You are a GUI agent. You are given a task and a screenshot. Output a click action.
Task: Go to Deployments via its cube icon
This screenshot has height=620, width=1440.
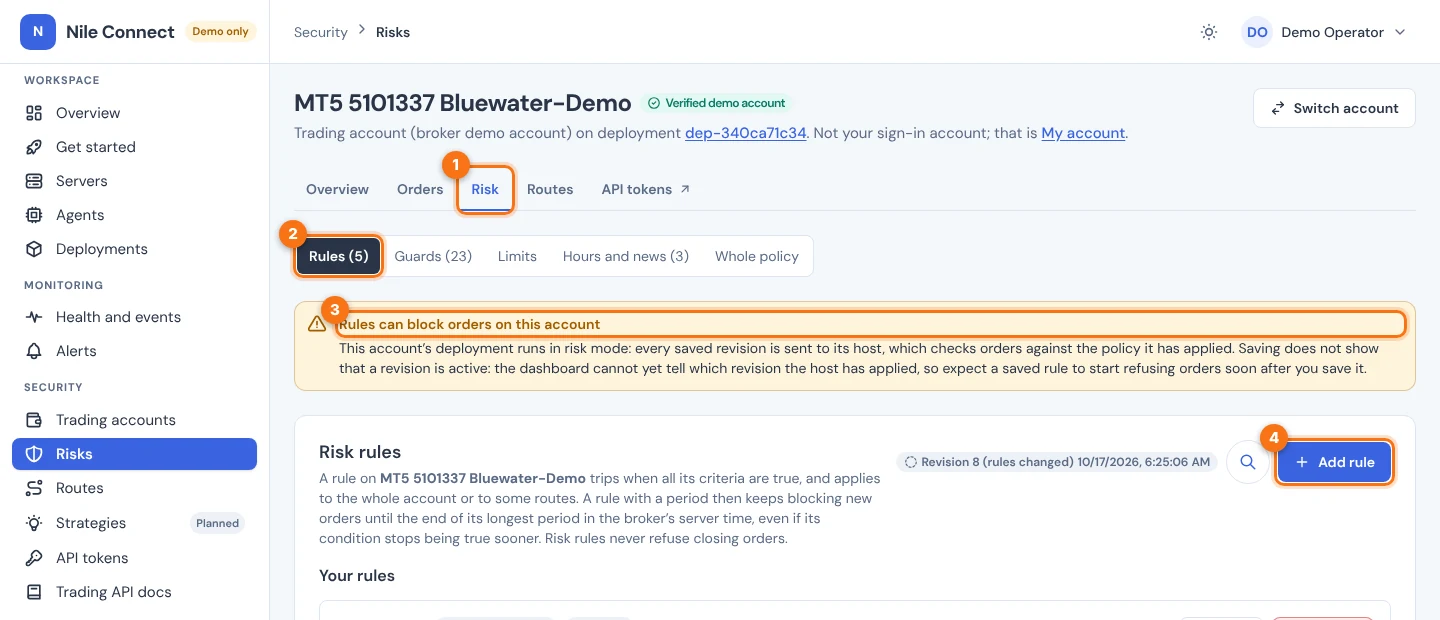coord(34,249)
